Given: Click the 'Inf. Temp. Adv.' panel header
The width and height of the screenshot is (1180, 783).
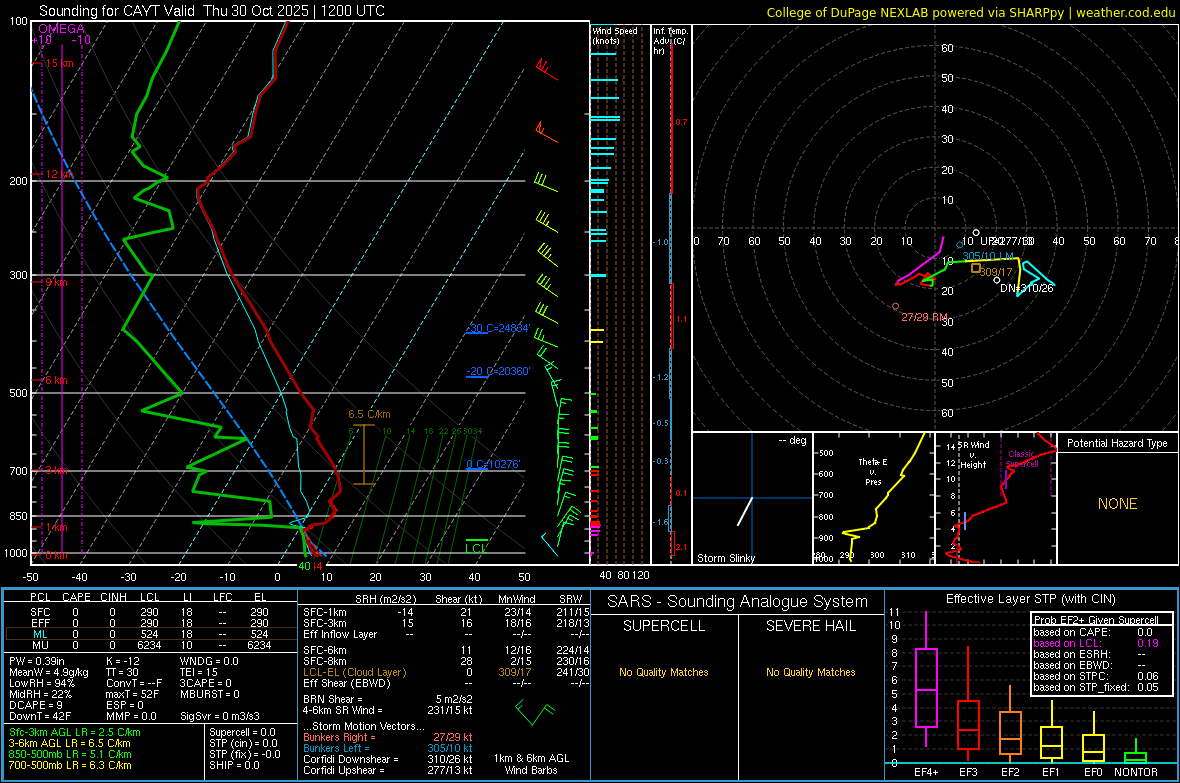Looking at the screenshot, I should (x=670, y=41).
